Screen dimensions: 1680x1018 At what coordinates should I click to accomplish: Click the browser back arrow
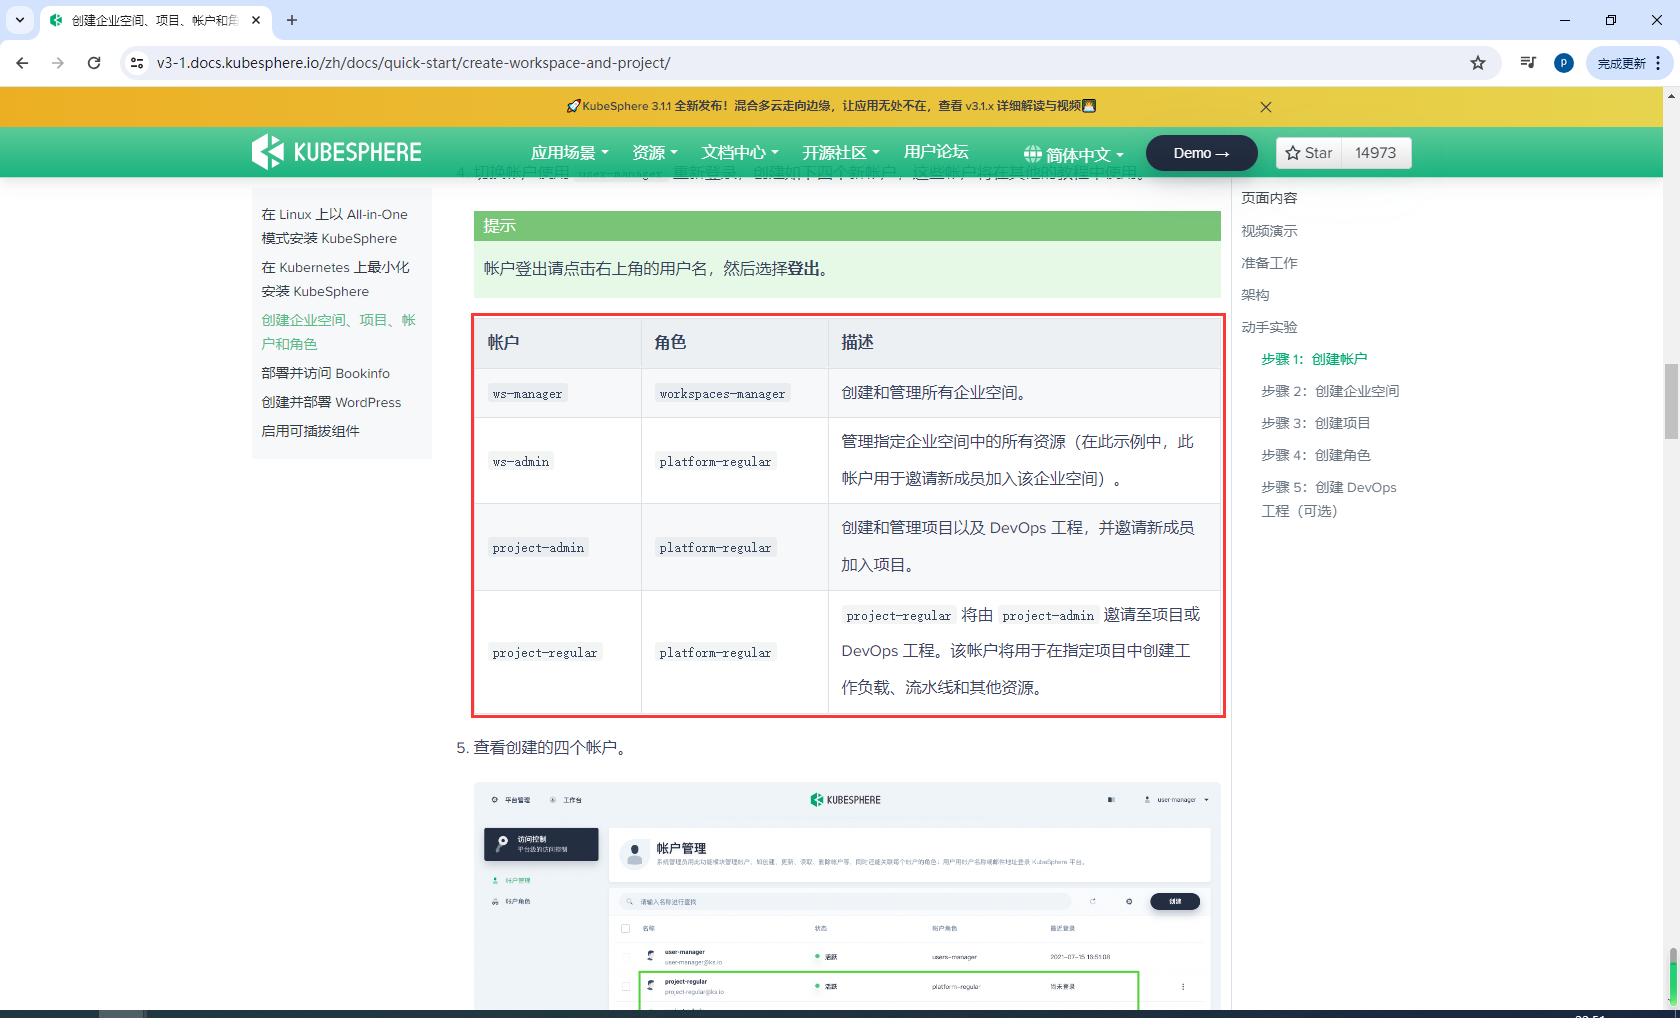[x=22, y=63]
